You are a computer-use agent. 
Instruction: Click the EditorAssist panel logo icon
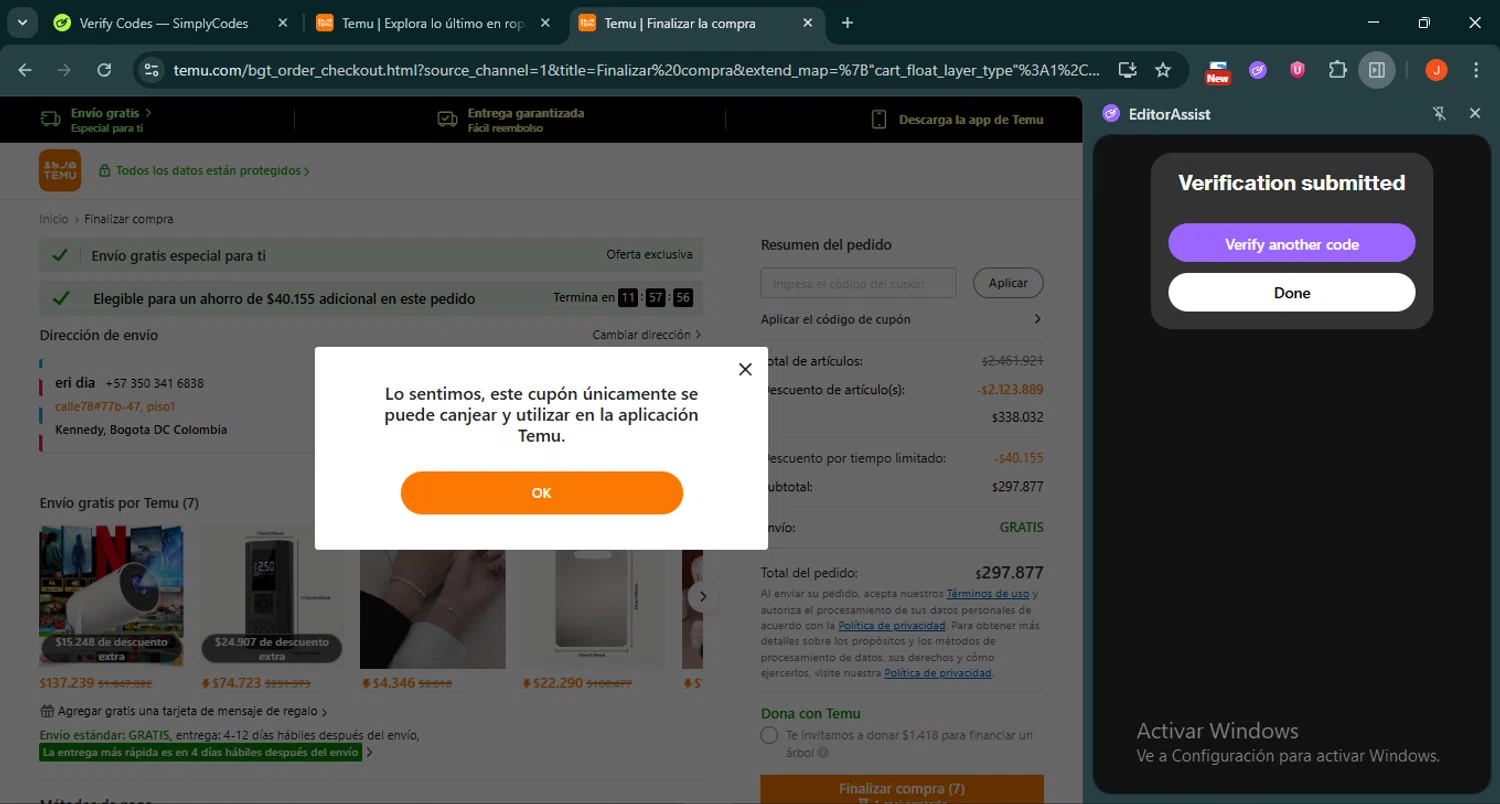point(1111,114)
